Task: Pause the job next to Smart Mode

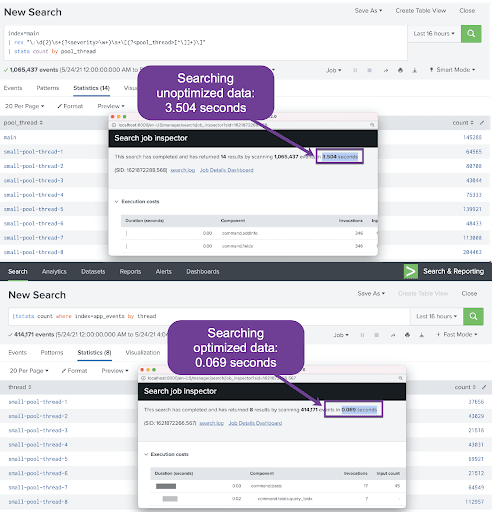Action: coord(355,70)
